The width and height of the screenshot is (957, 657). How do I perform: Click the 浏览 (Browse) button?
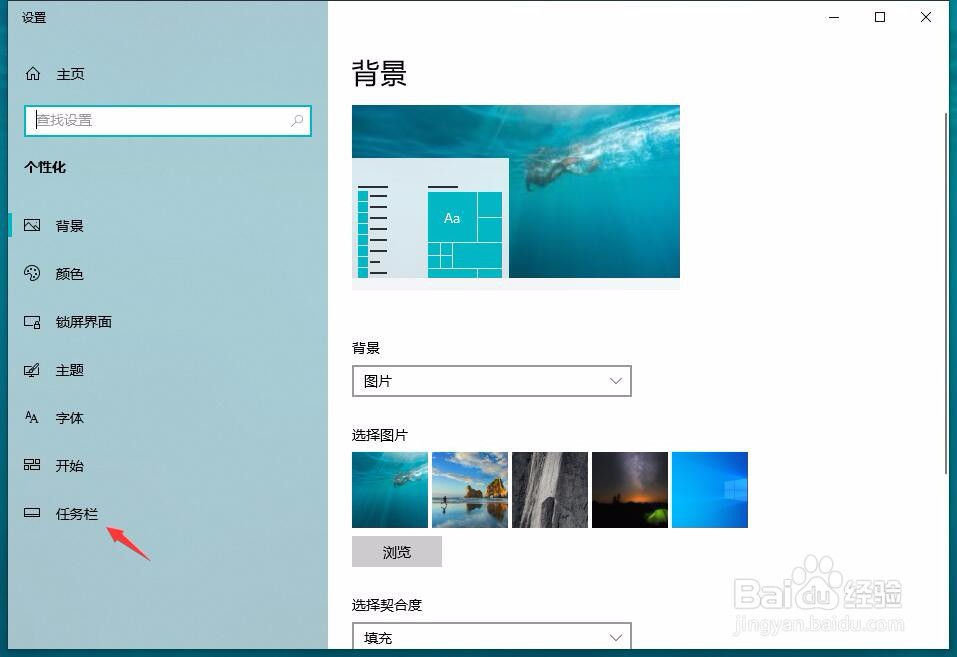pyautogui.click(x=396, y=551)
